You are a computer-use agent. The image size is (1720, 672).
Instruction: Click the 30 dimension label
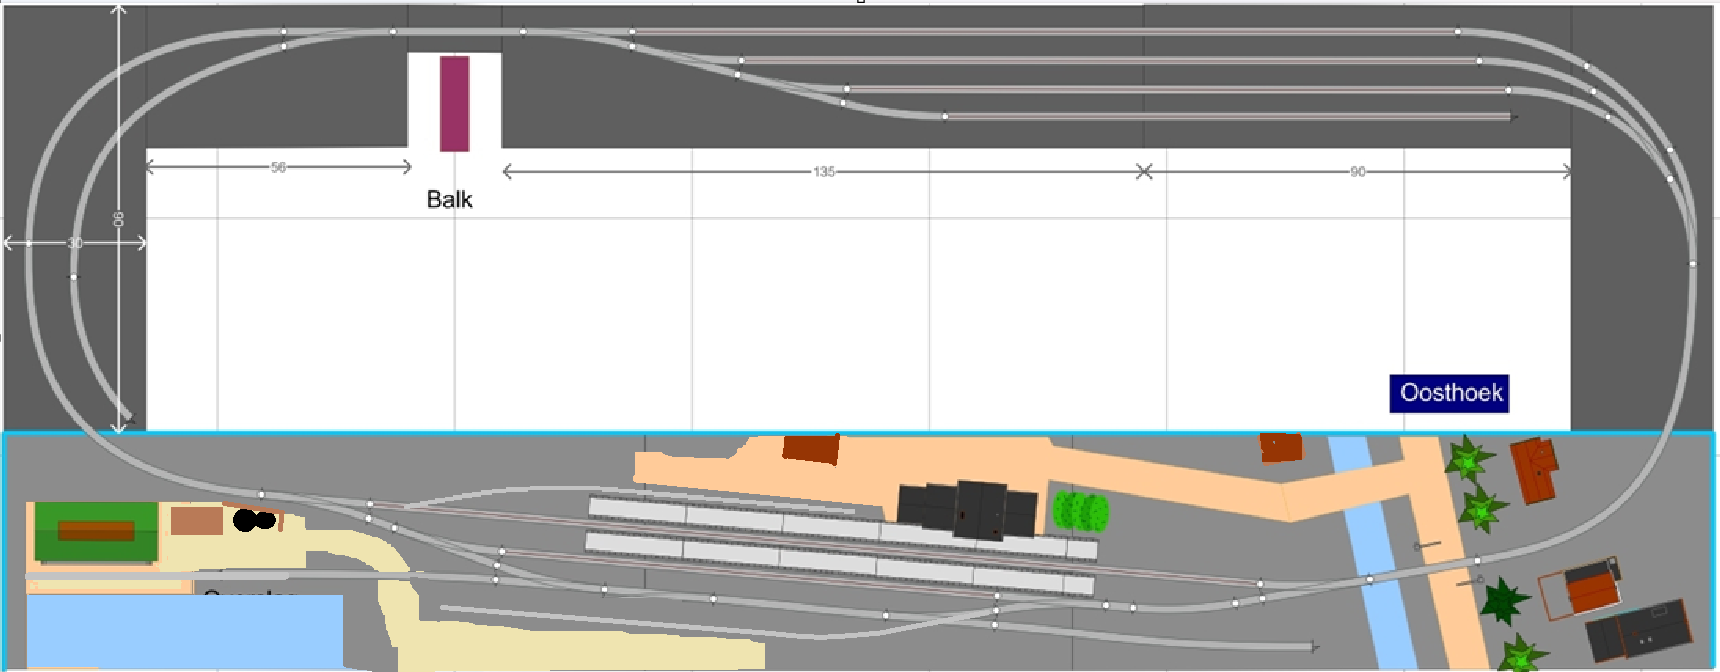[75, 243]
